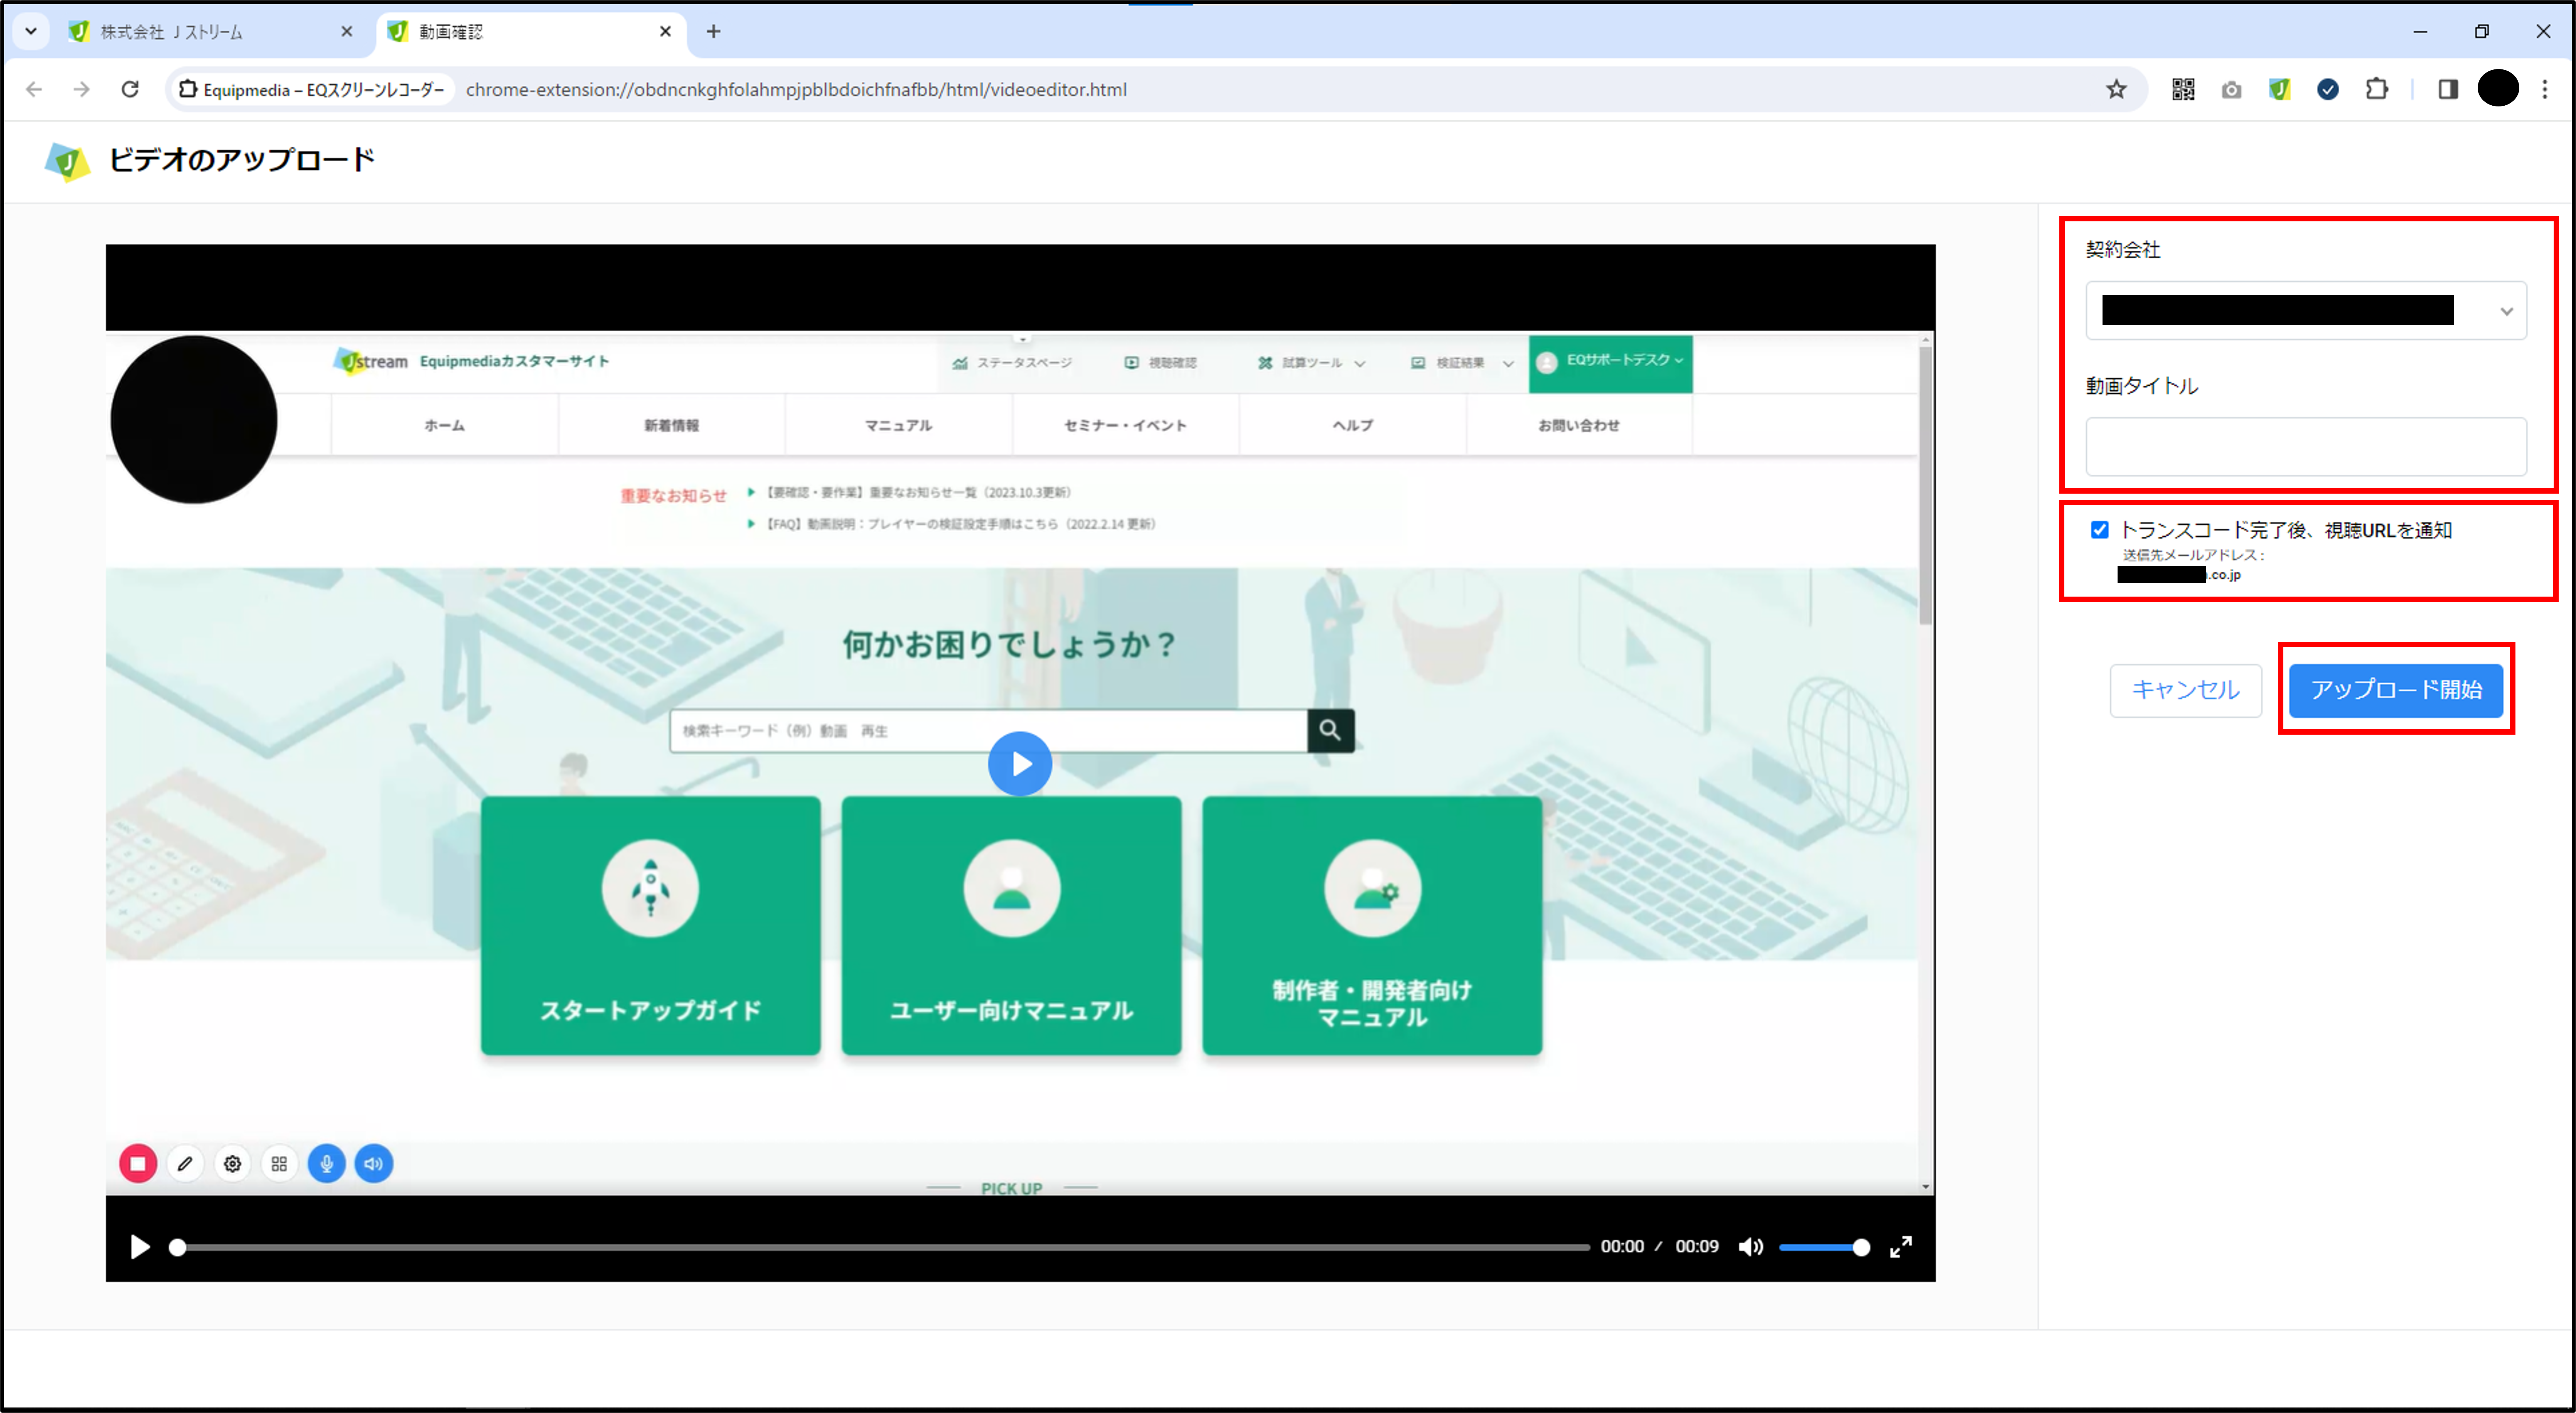Click the 制作者・開発者向けマニュアル card
2576x1413 pixels.
tap(1372, 925)
